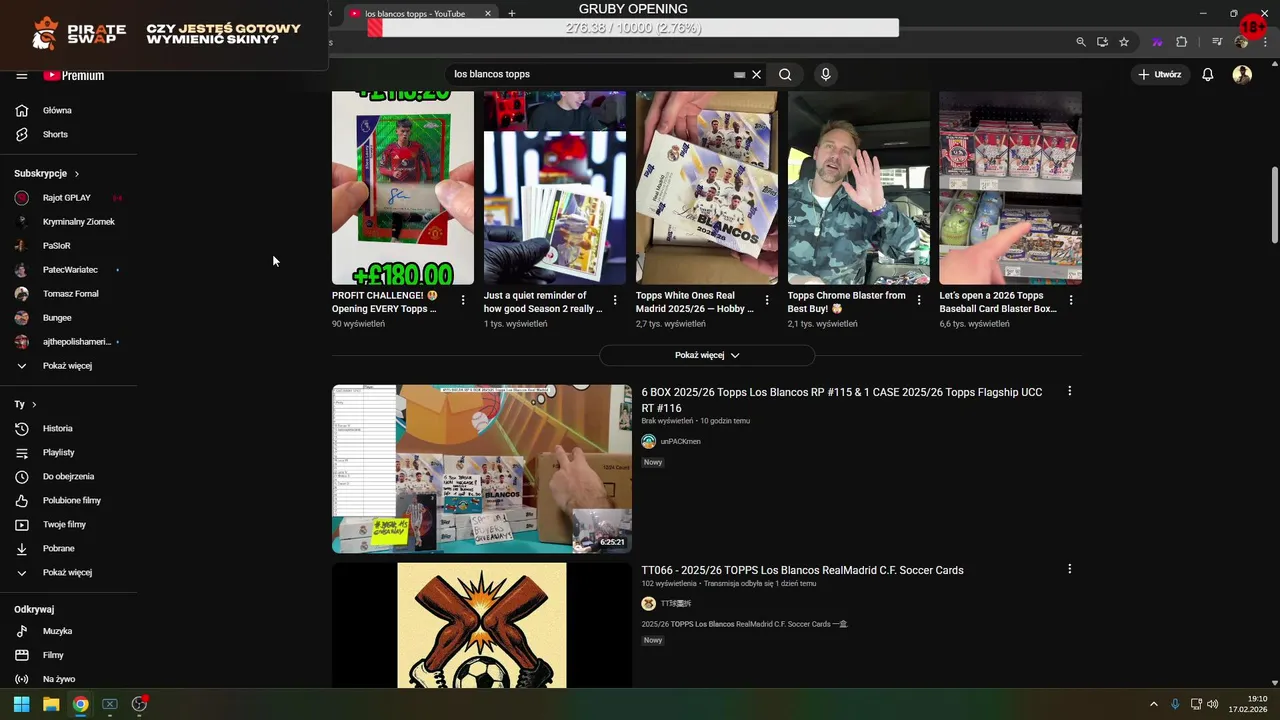Expand the Subskrypcje section chevron

pos(76,174)
